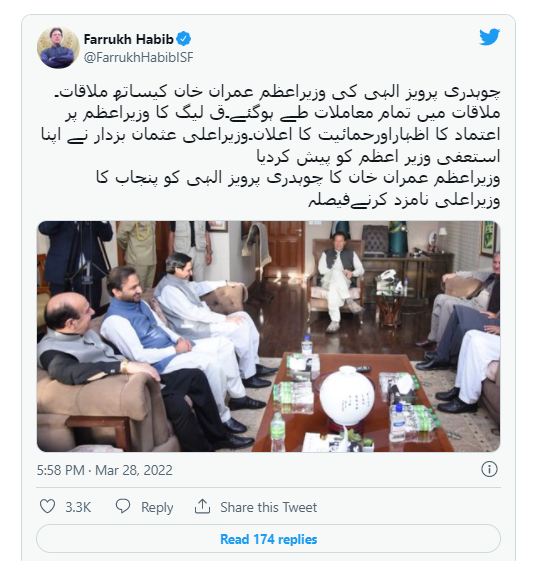
Task: Open Read 174 replies
Action: pos(268,539)
